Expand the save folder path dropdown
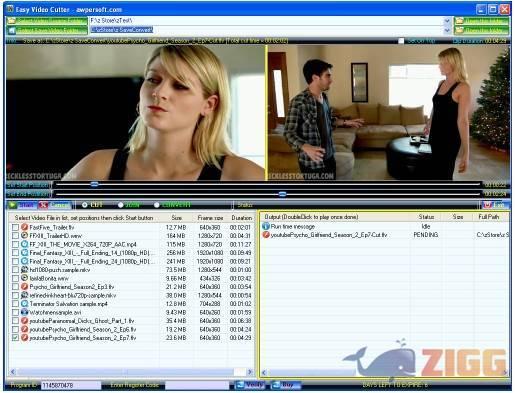Image resolution: width=515 pixels, height=393 pixels. tap(447, 30)
